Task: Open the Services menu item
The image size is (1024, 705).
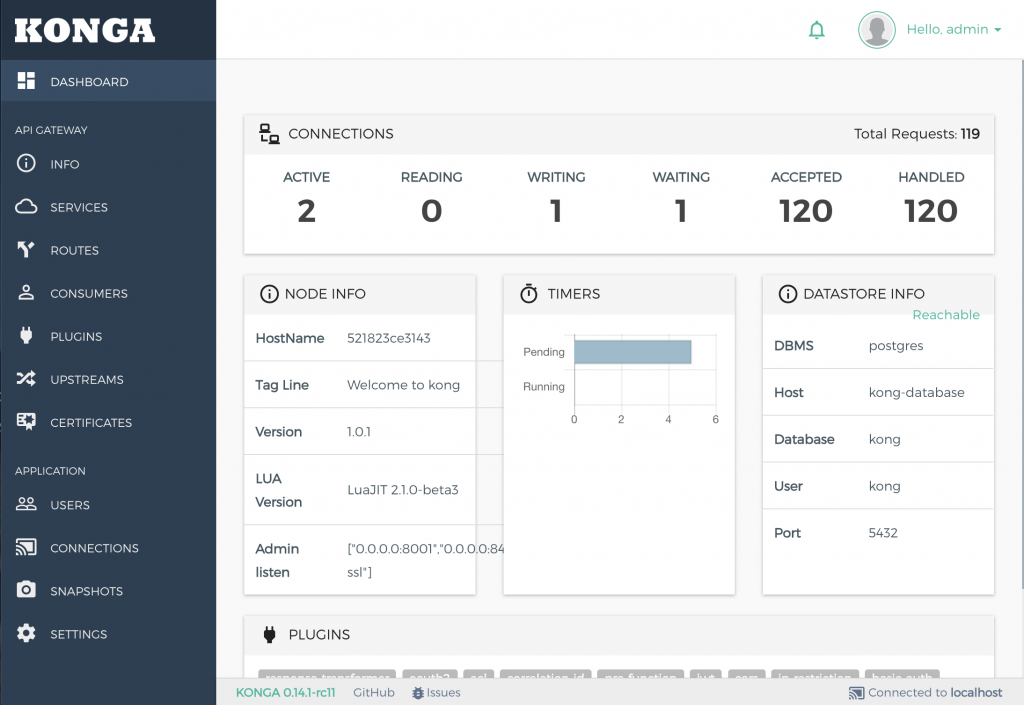Action: pyautogui.click(x=108, y=207)
